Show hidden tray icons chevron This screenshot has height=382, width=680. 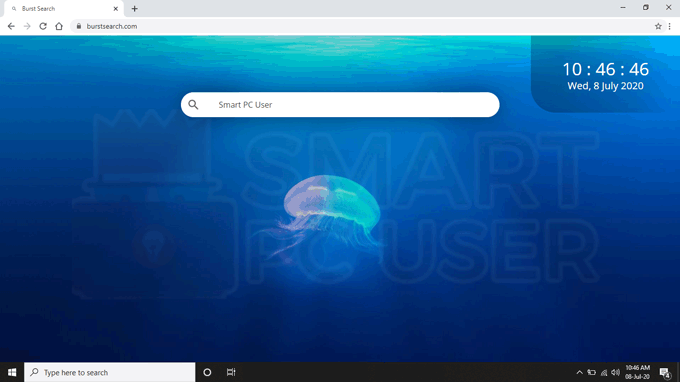tap(579, 372)
